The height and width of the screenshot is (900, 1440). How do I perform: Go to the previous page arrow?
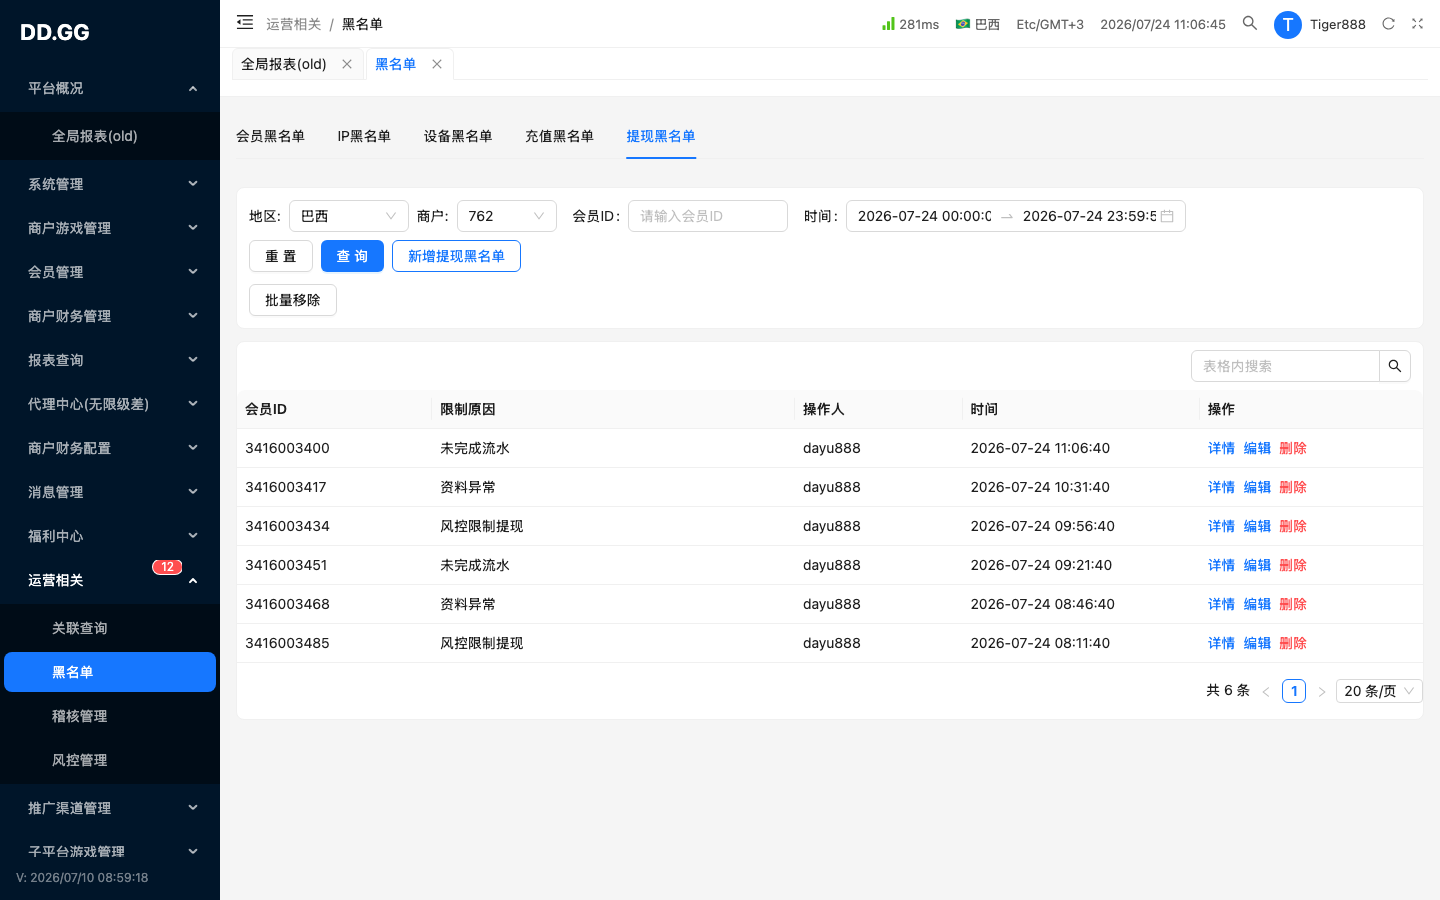(1266, 691)
